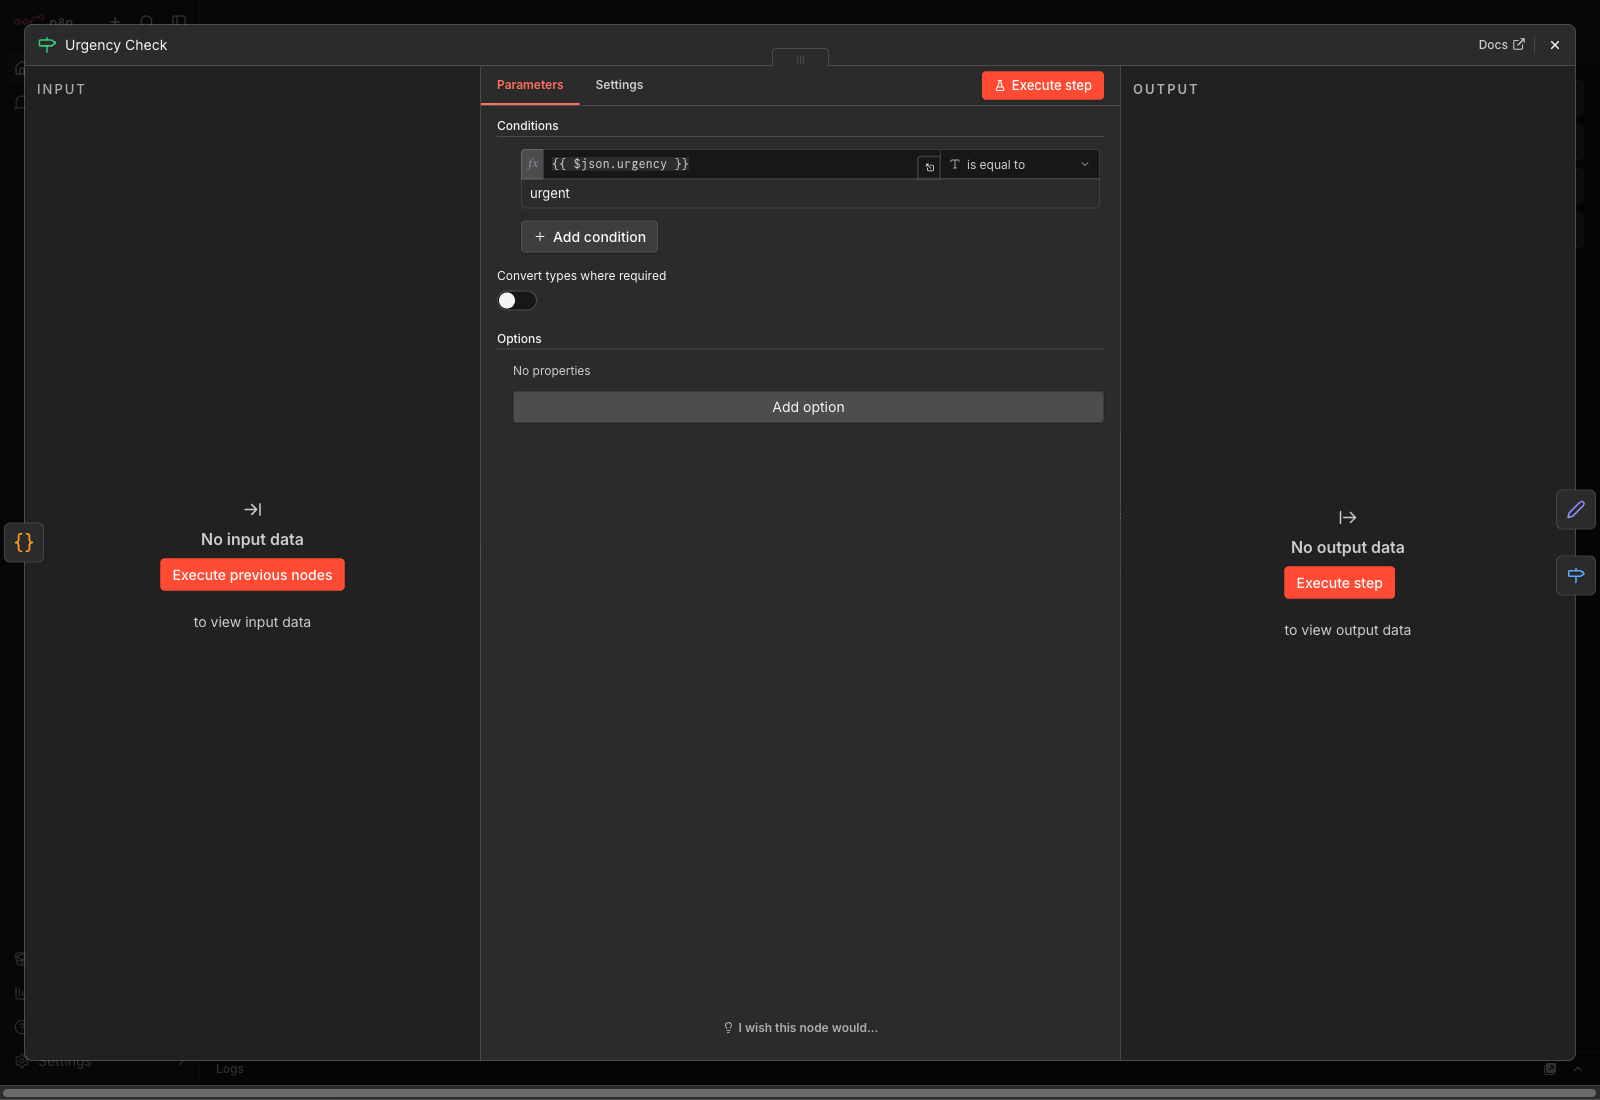Edit the $json.urgency expression field
Image resolution: width=1600 pixels, height=1100 pixels.
730,164
